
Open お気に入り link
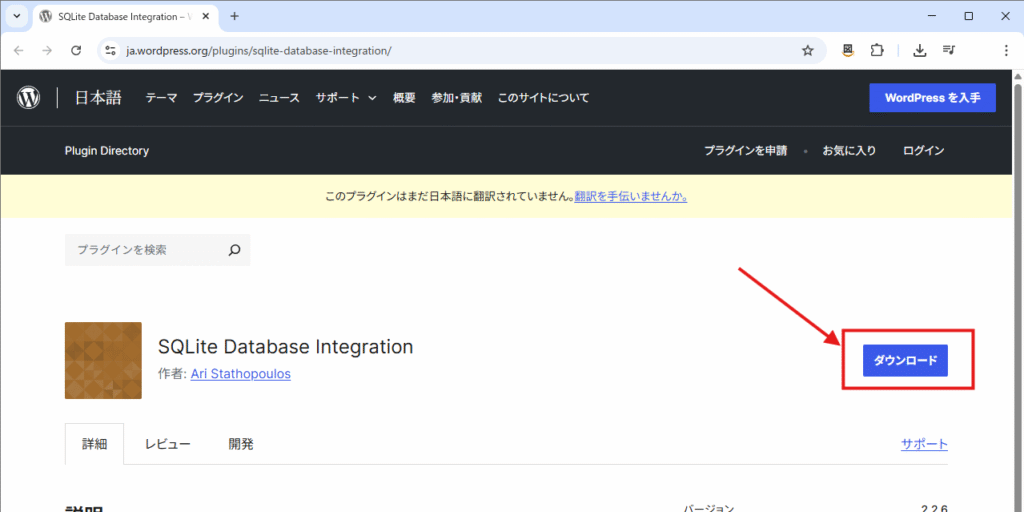point(849,151)
